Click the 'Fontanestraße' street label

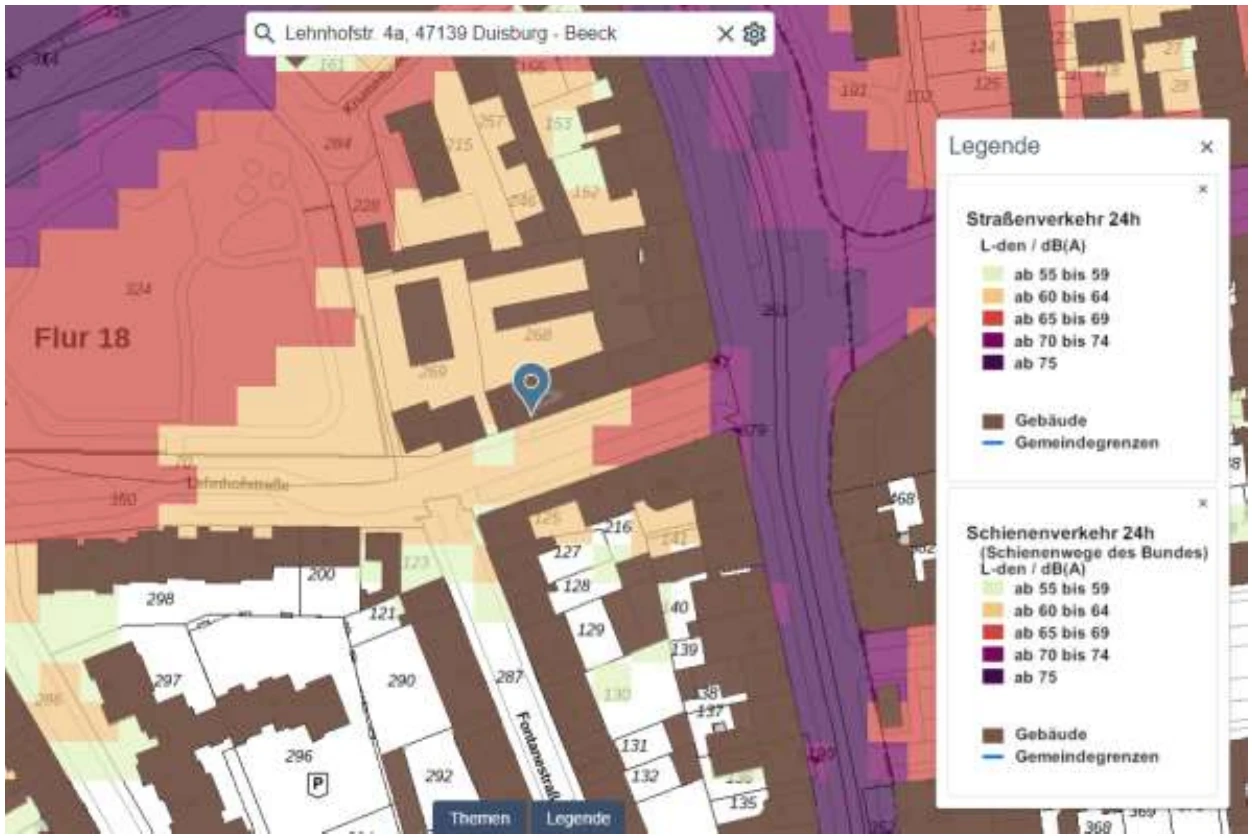pos(537,755)
